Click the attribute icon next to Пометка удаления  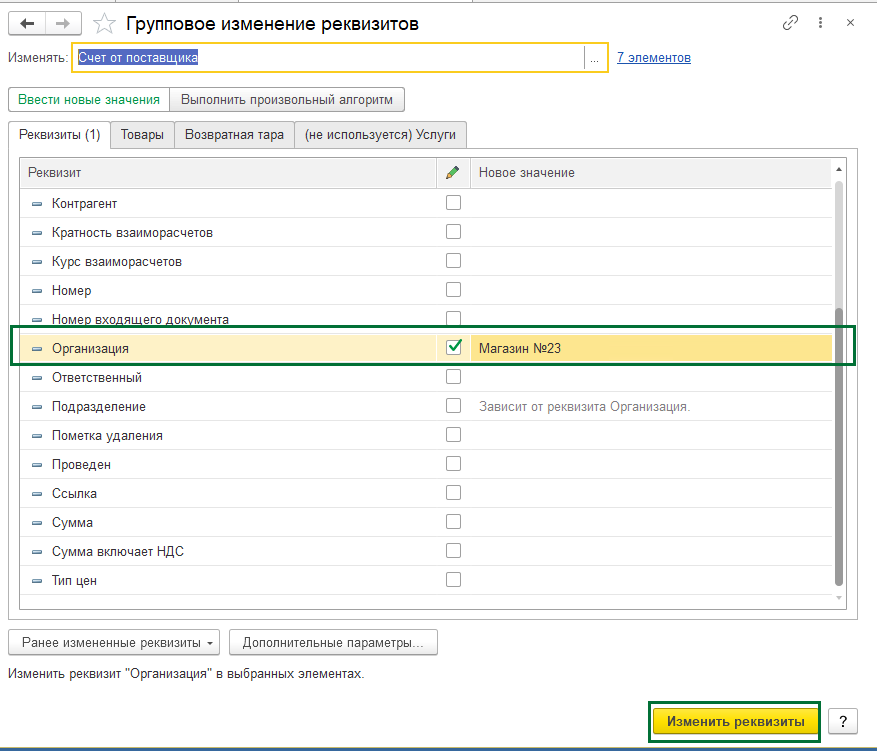pos(37,436)
